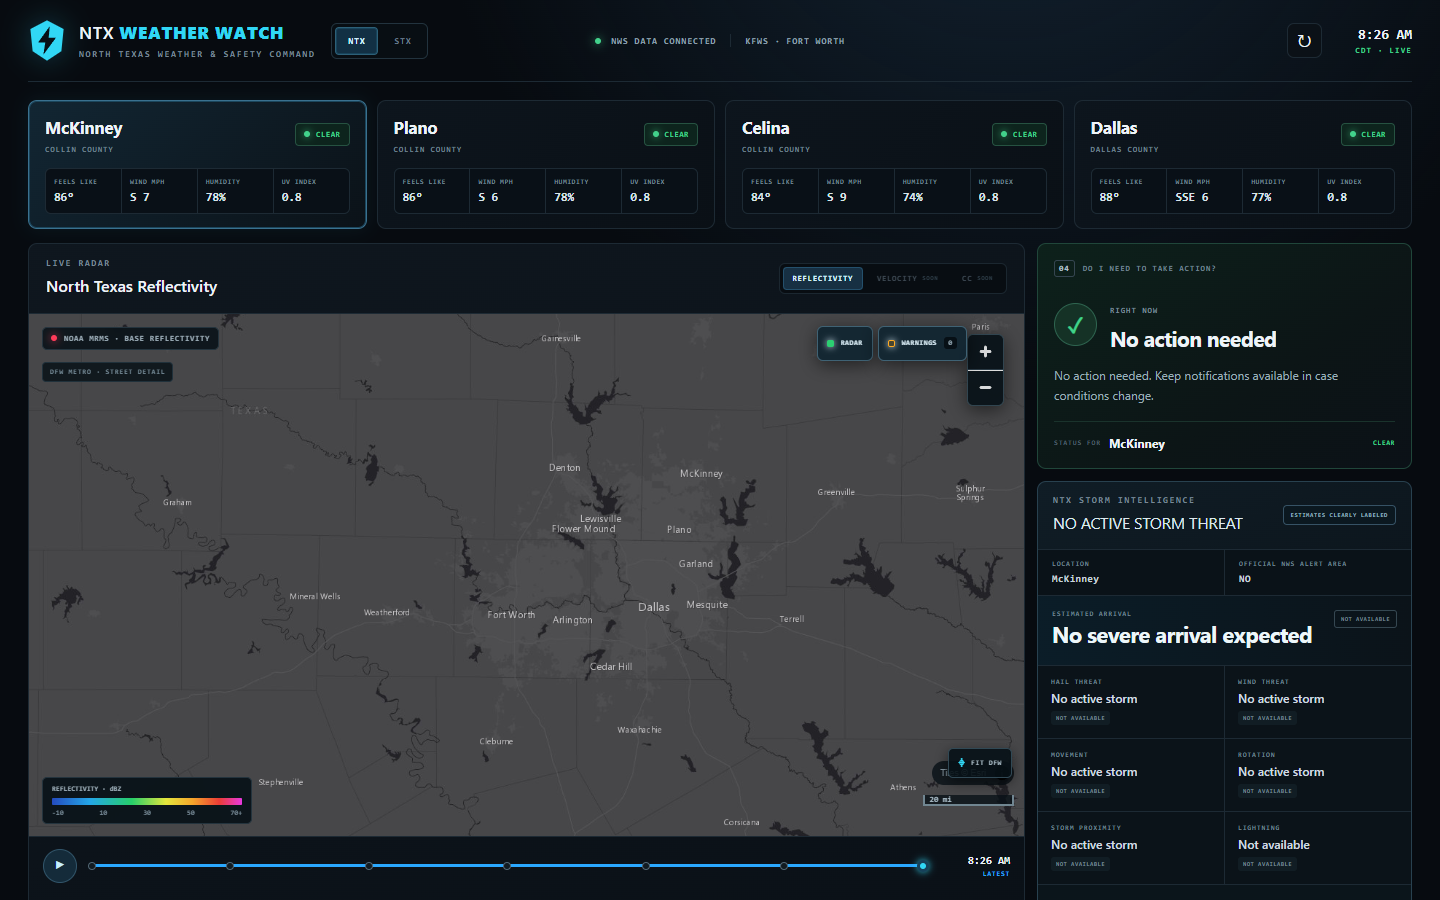Image resolution: width=1440 pixels, height=900 pixels.
Task: Click the 'No Active Storm Threat' heading
Action: [1148, 524]
